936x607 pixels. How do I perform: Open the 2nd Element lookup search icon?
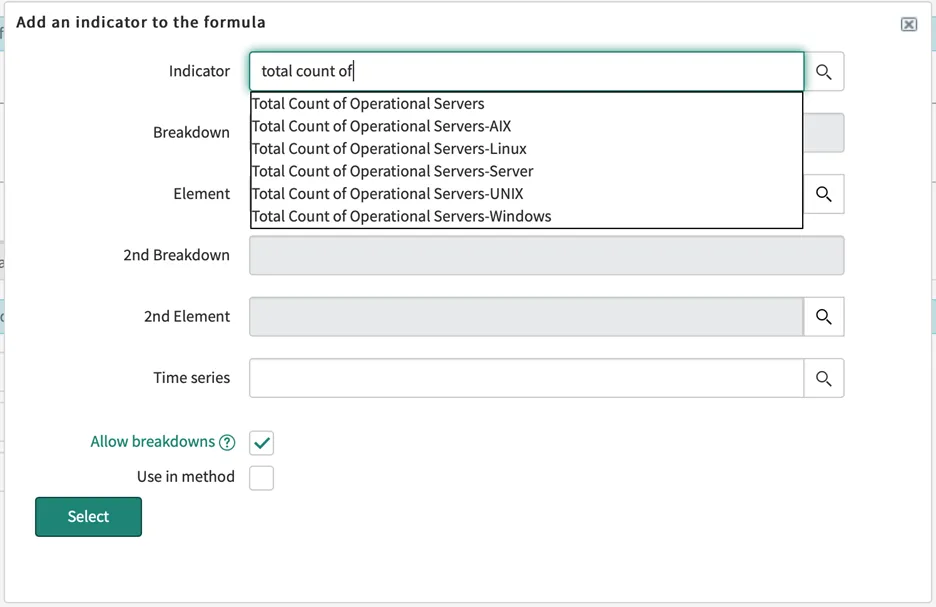823,317
